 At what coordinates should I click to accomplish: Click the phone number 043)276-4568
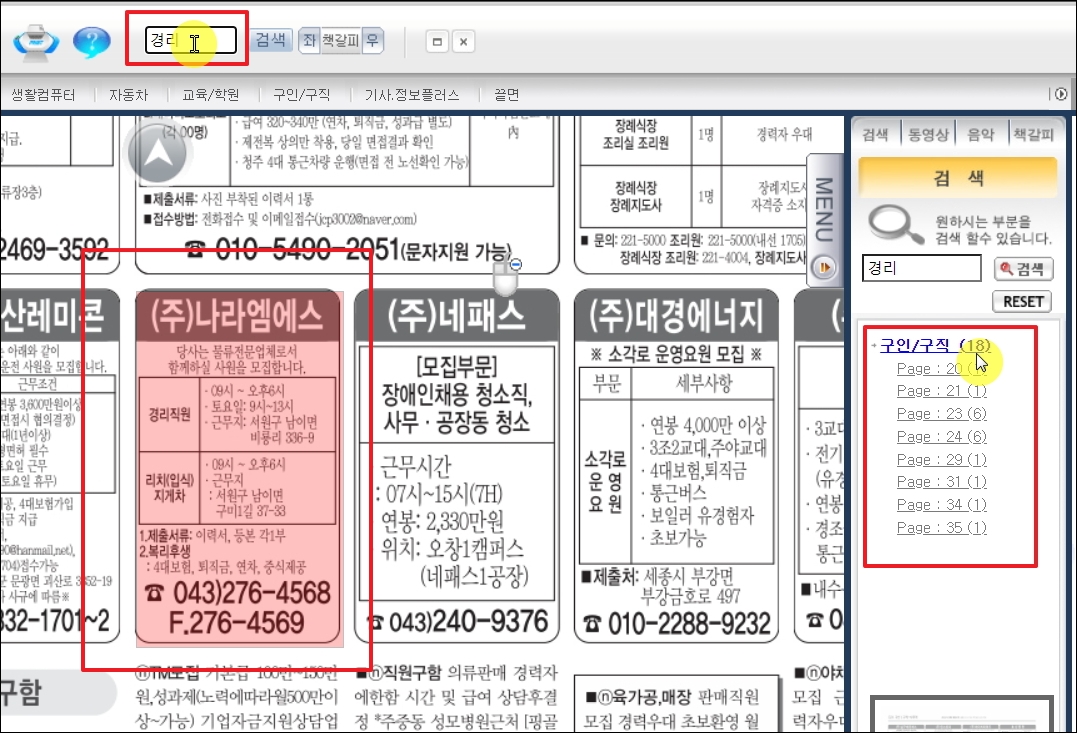tap(238, 593)
